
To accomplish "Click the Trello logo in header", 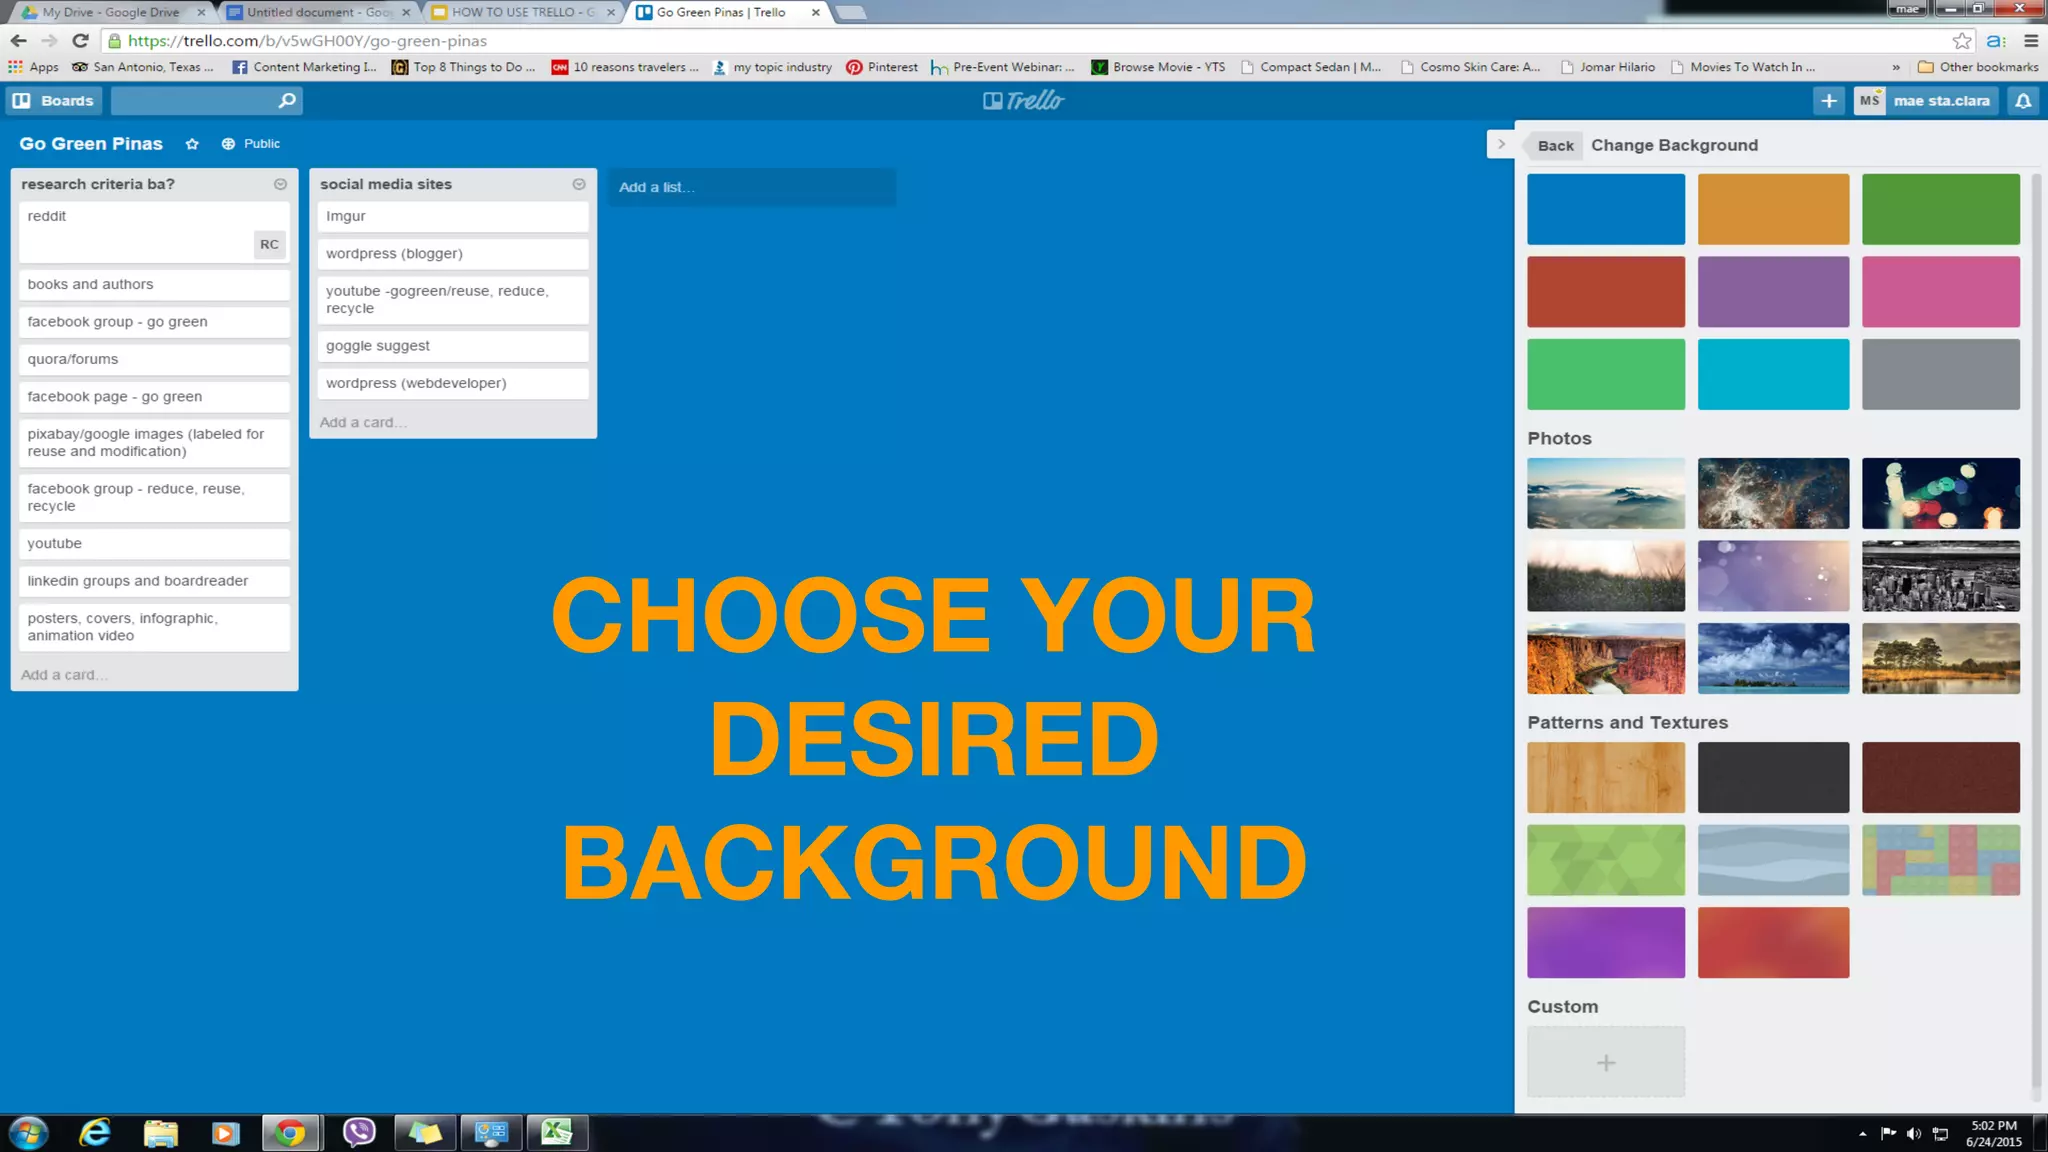I will (1023, 100).
